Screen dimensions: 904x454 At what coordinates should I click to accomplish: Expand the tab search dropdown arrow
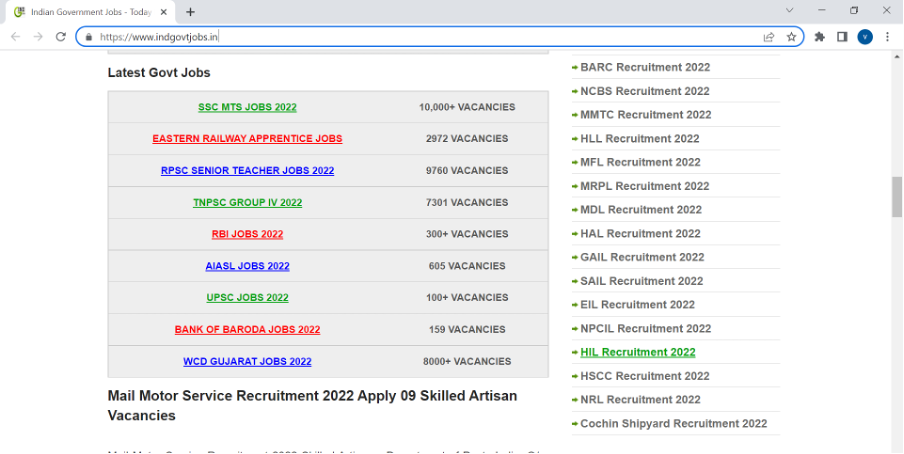791,11
